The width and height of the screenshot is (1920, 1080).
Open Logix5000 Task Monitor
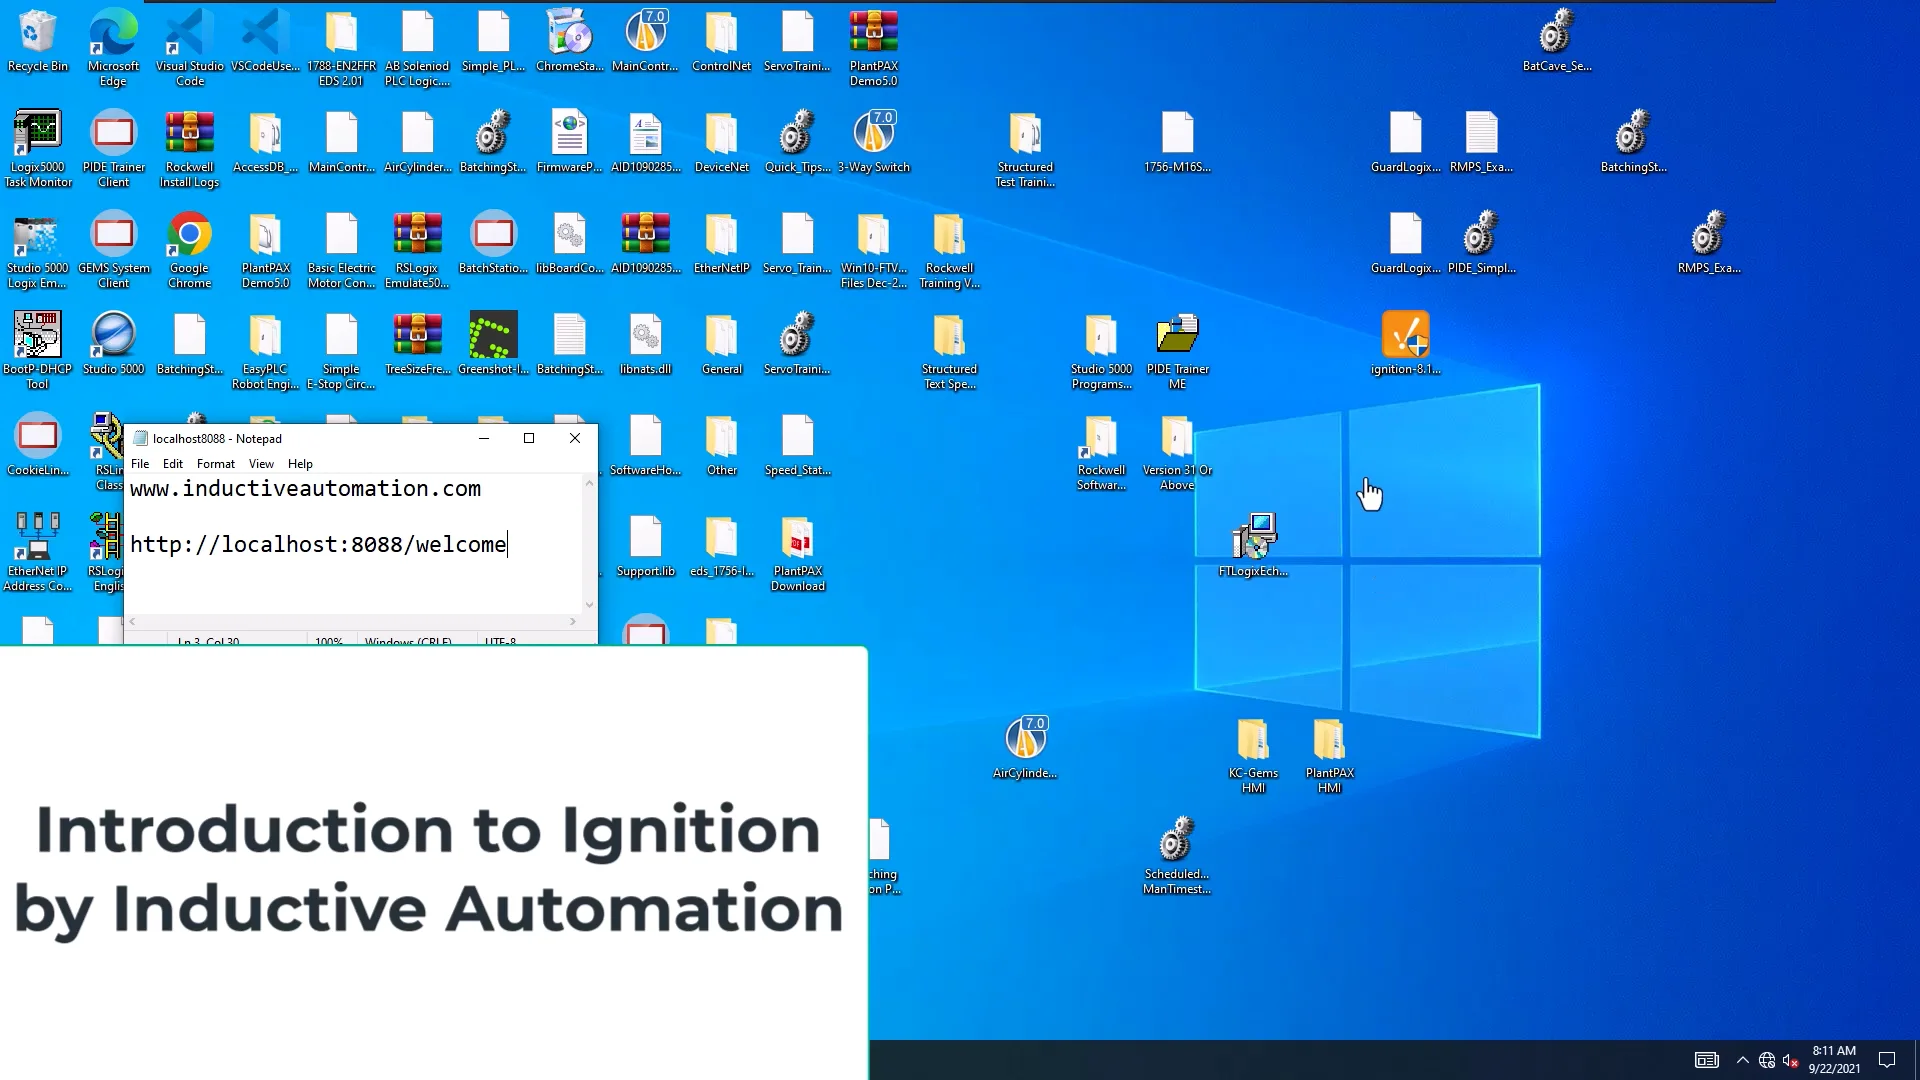39,134
